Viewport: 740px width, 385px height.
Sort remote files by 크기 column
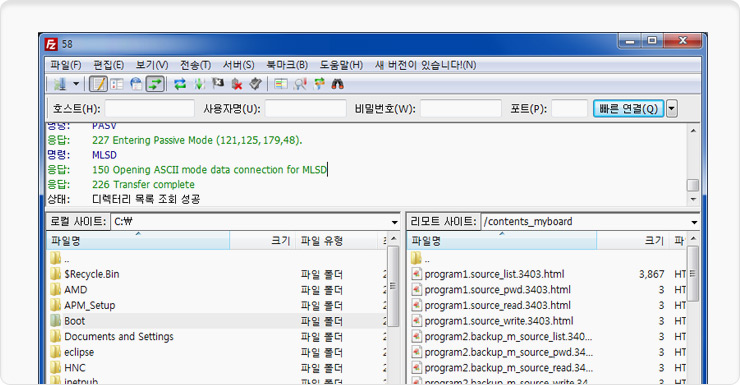point(633,241)
